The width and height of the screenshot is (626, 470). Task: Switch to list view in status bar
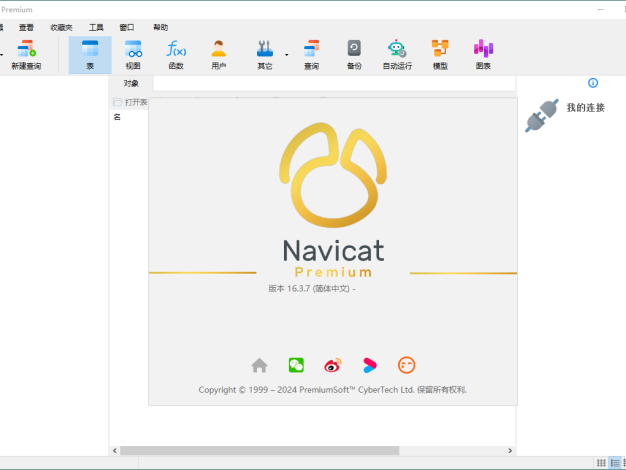click(x=615, y=463)
